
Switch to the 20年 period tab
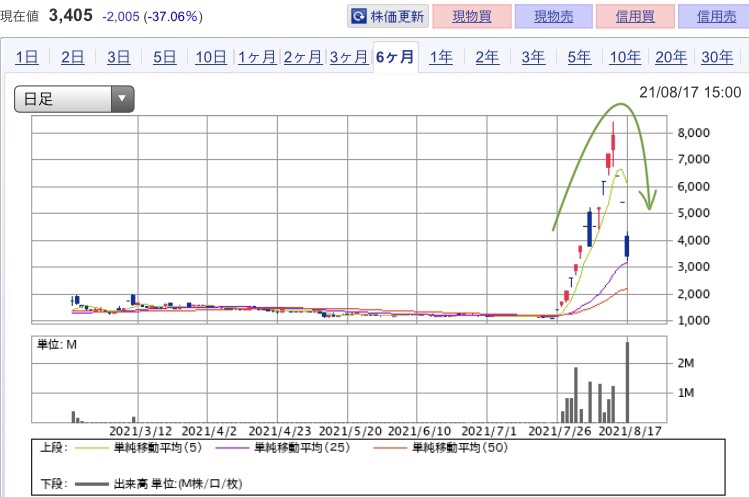[x=671, y=57]
